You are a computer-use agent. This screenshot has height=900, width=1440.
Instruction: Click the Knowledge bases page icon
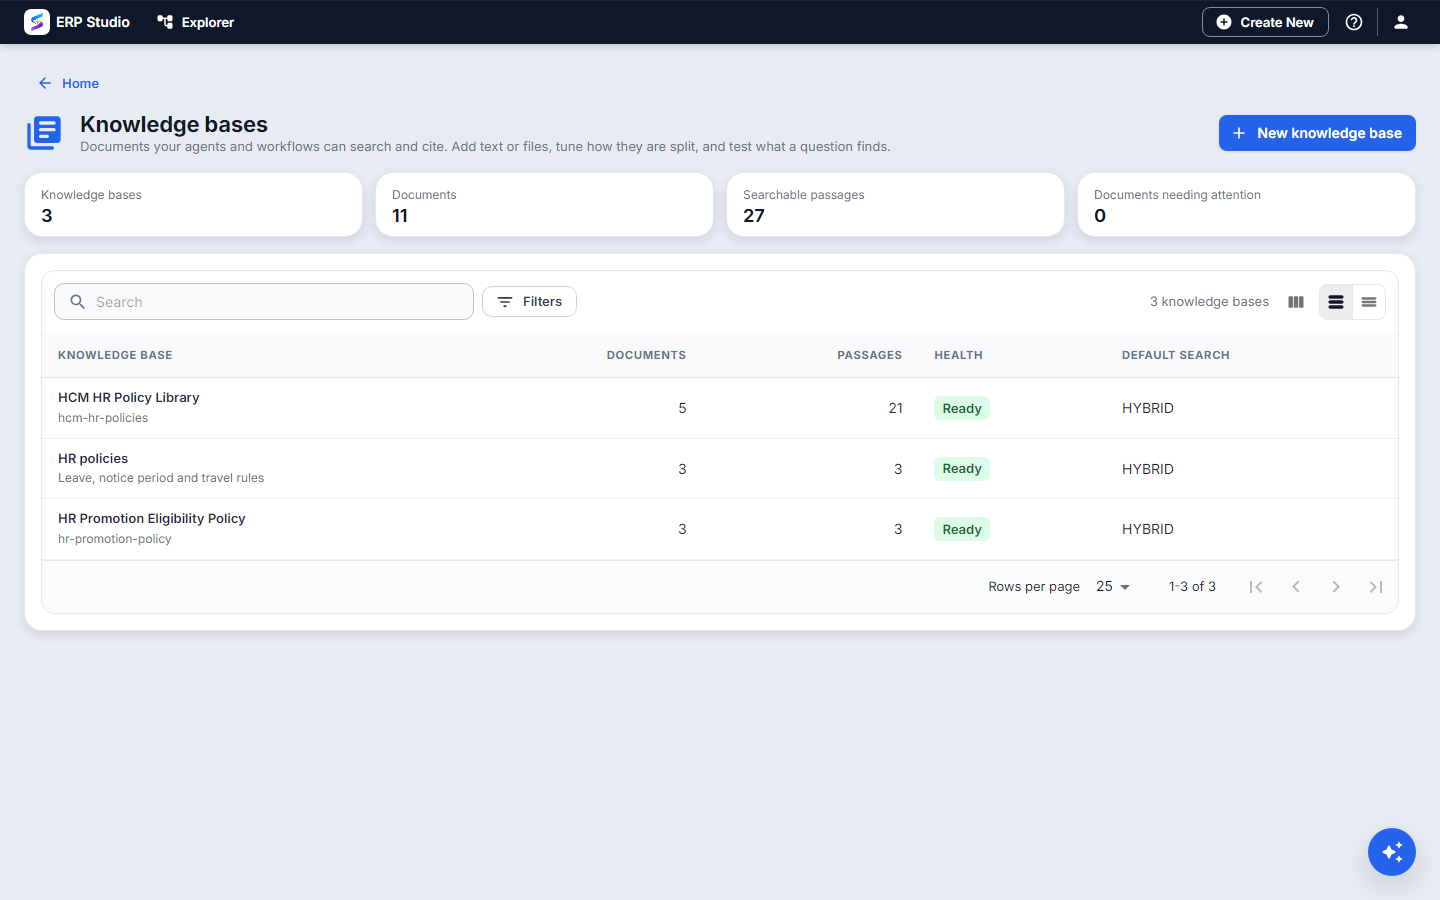pos(44,133)
